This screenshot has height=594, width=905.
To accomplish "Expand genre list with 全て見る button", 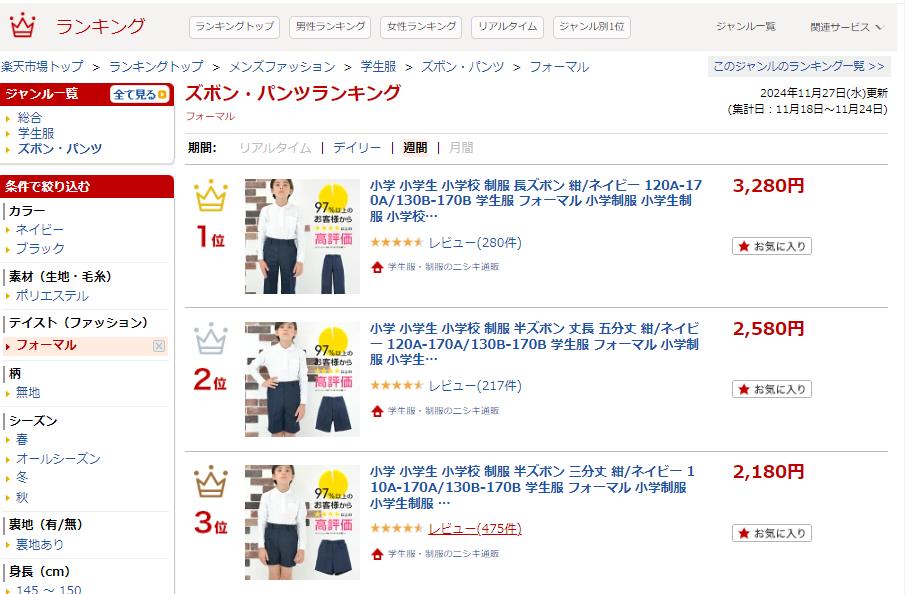I will pos(140,95).
